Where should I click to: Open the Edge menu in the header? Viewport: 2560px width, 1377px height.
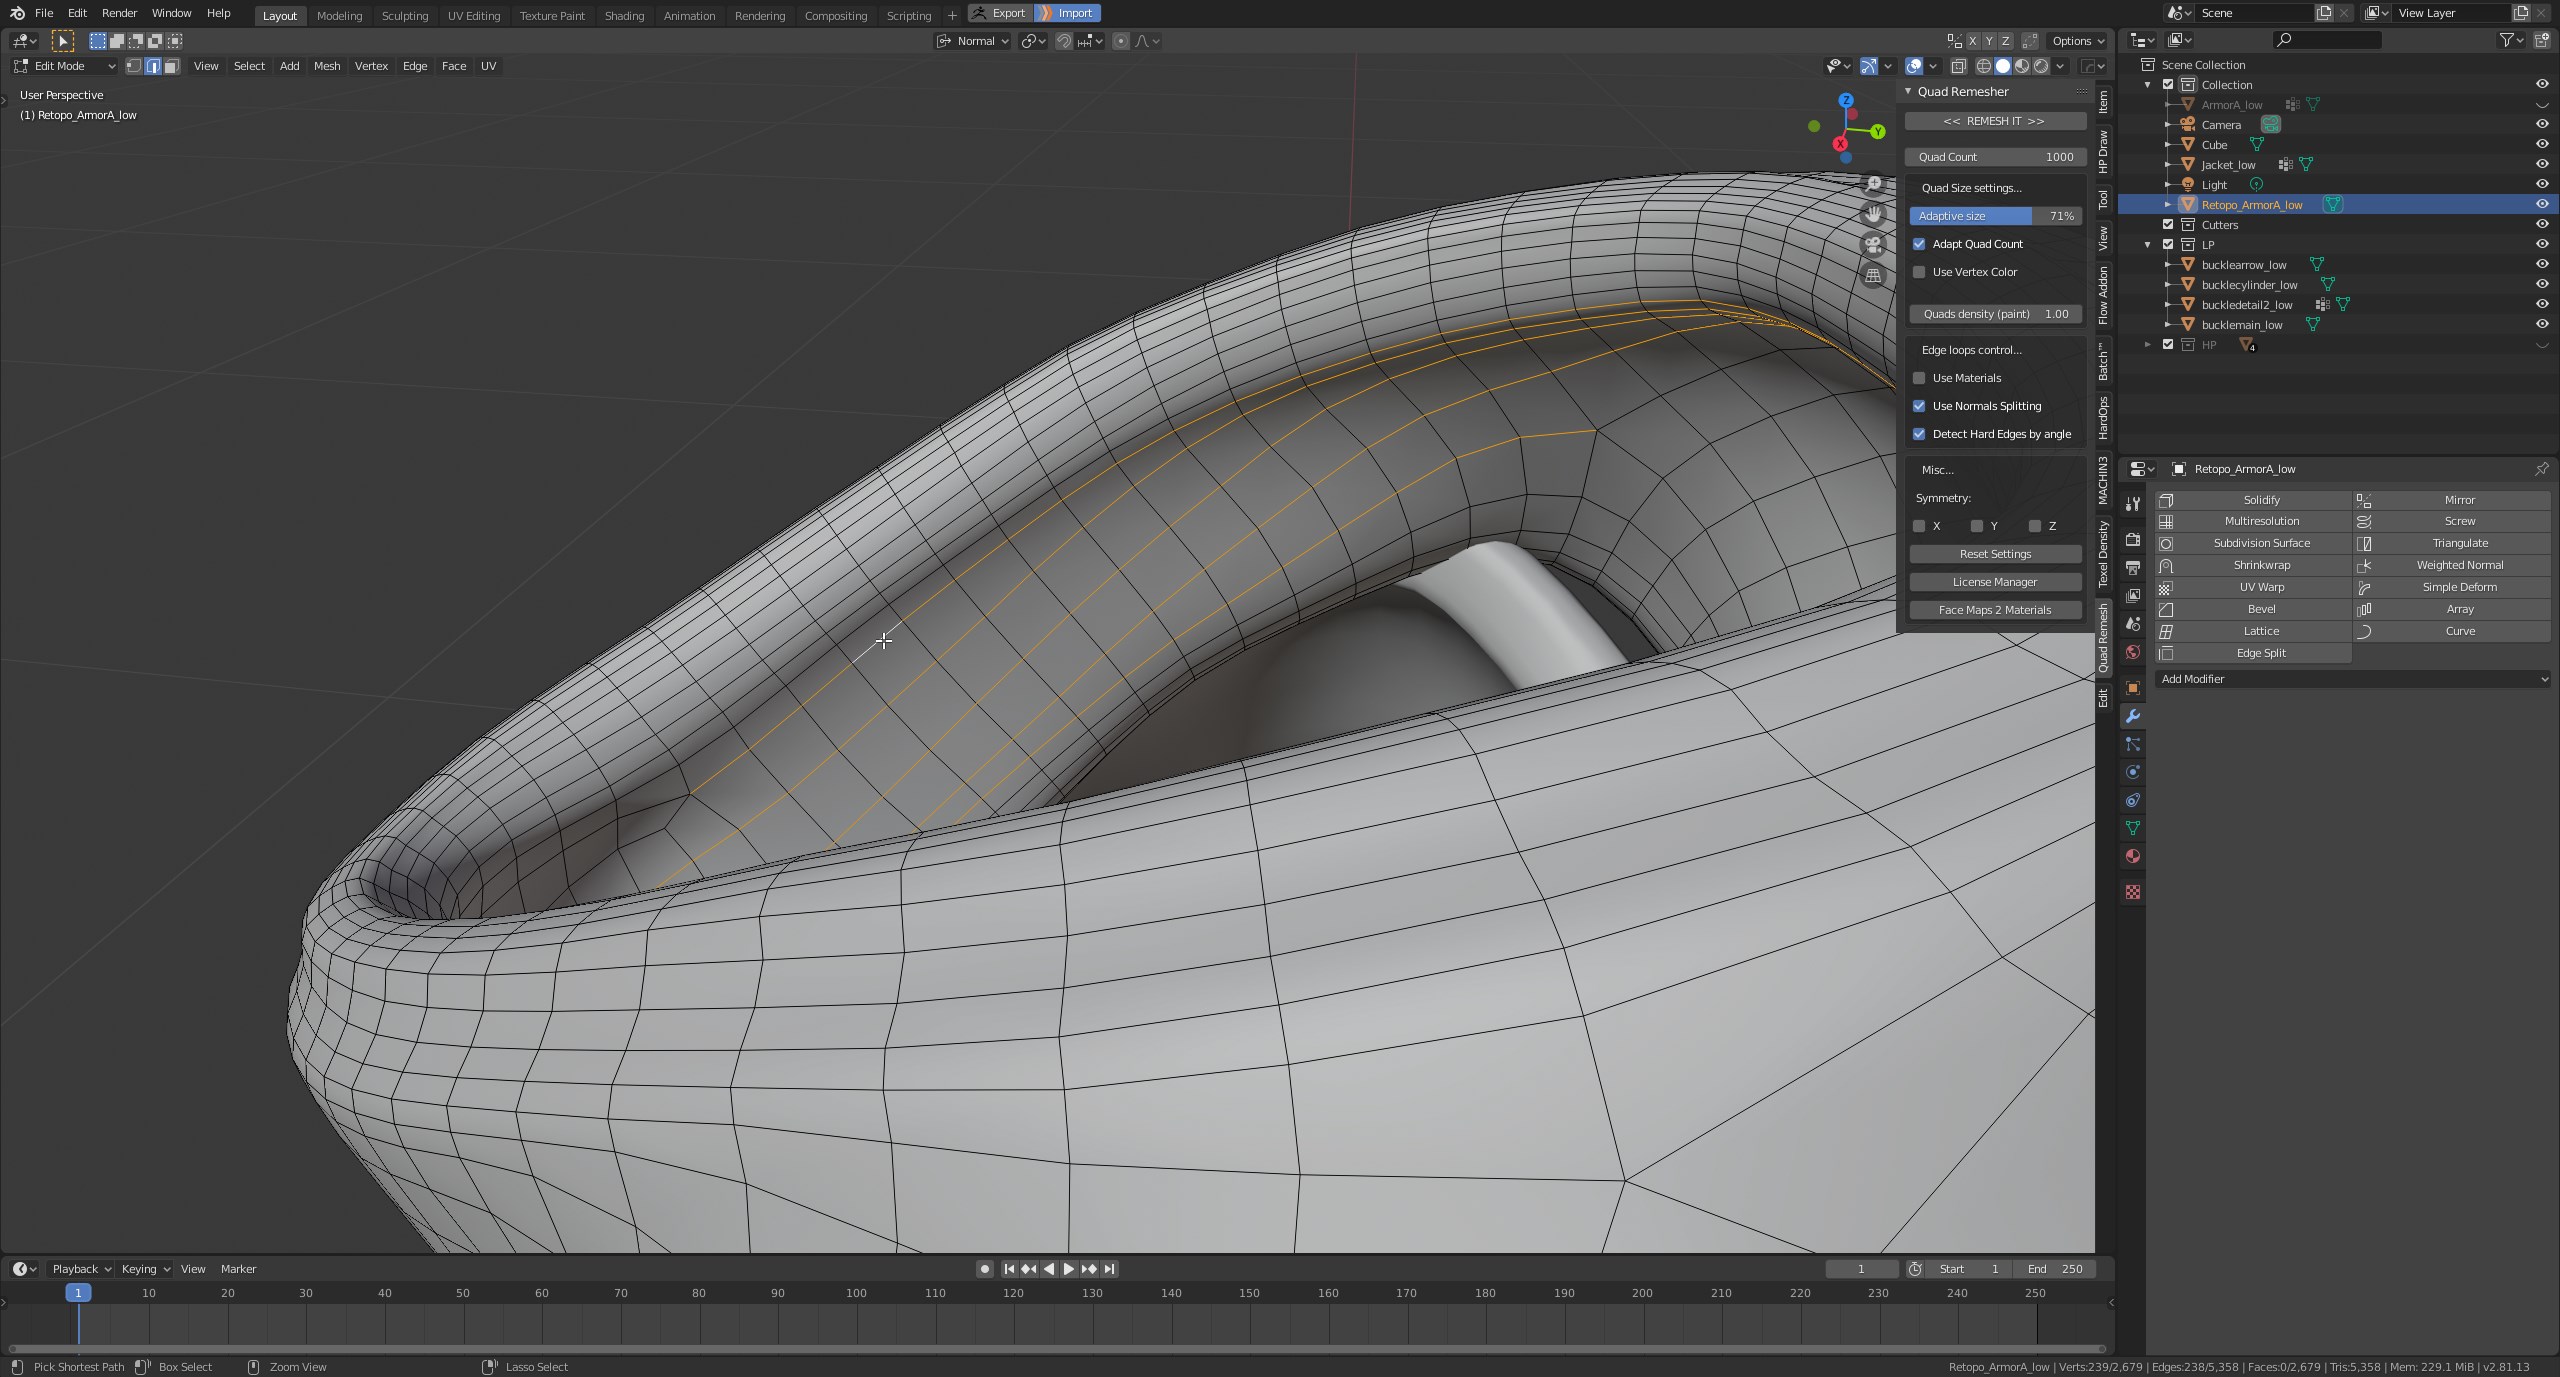point(415,66)
